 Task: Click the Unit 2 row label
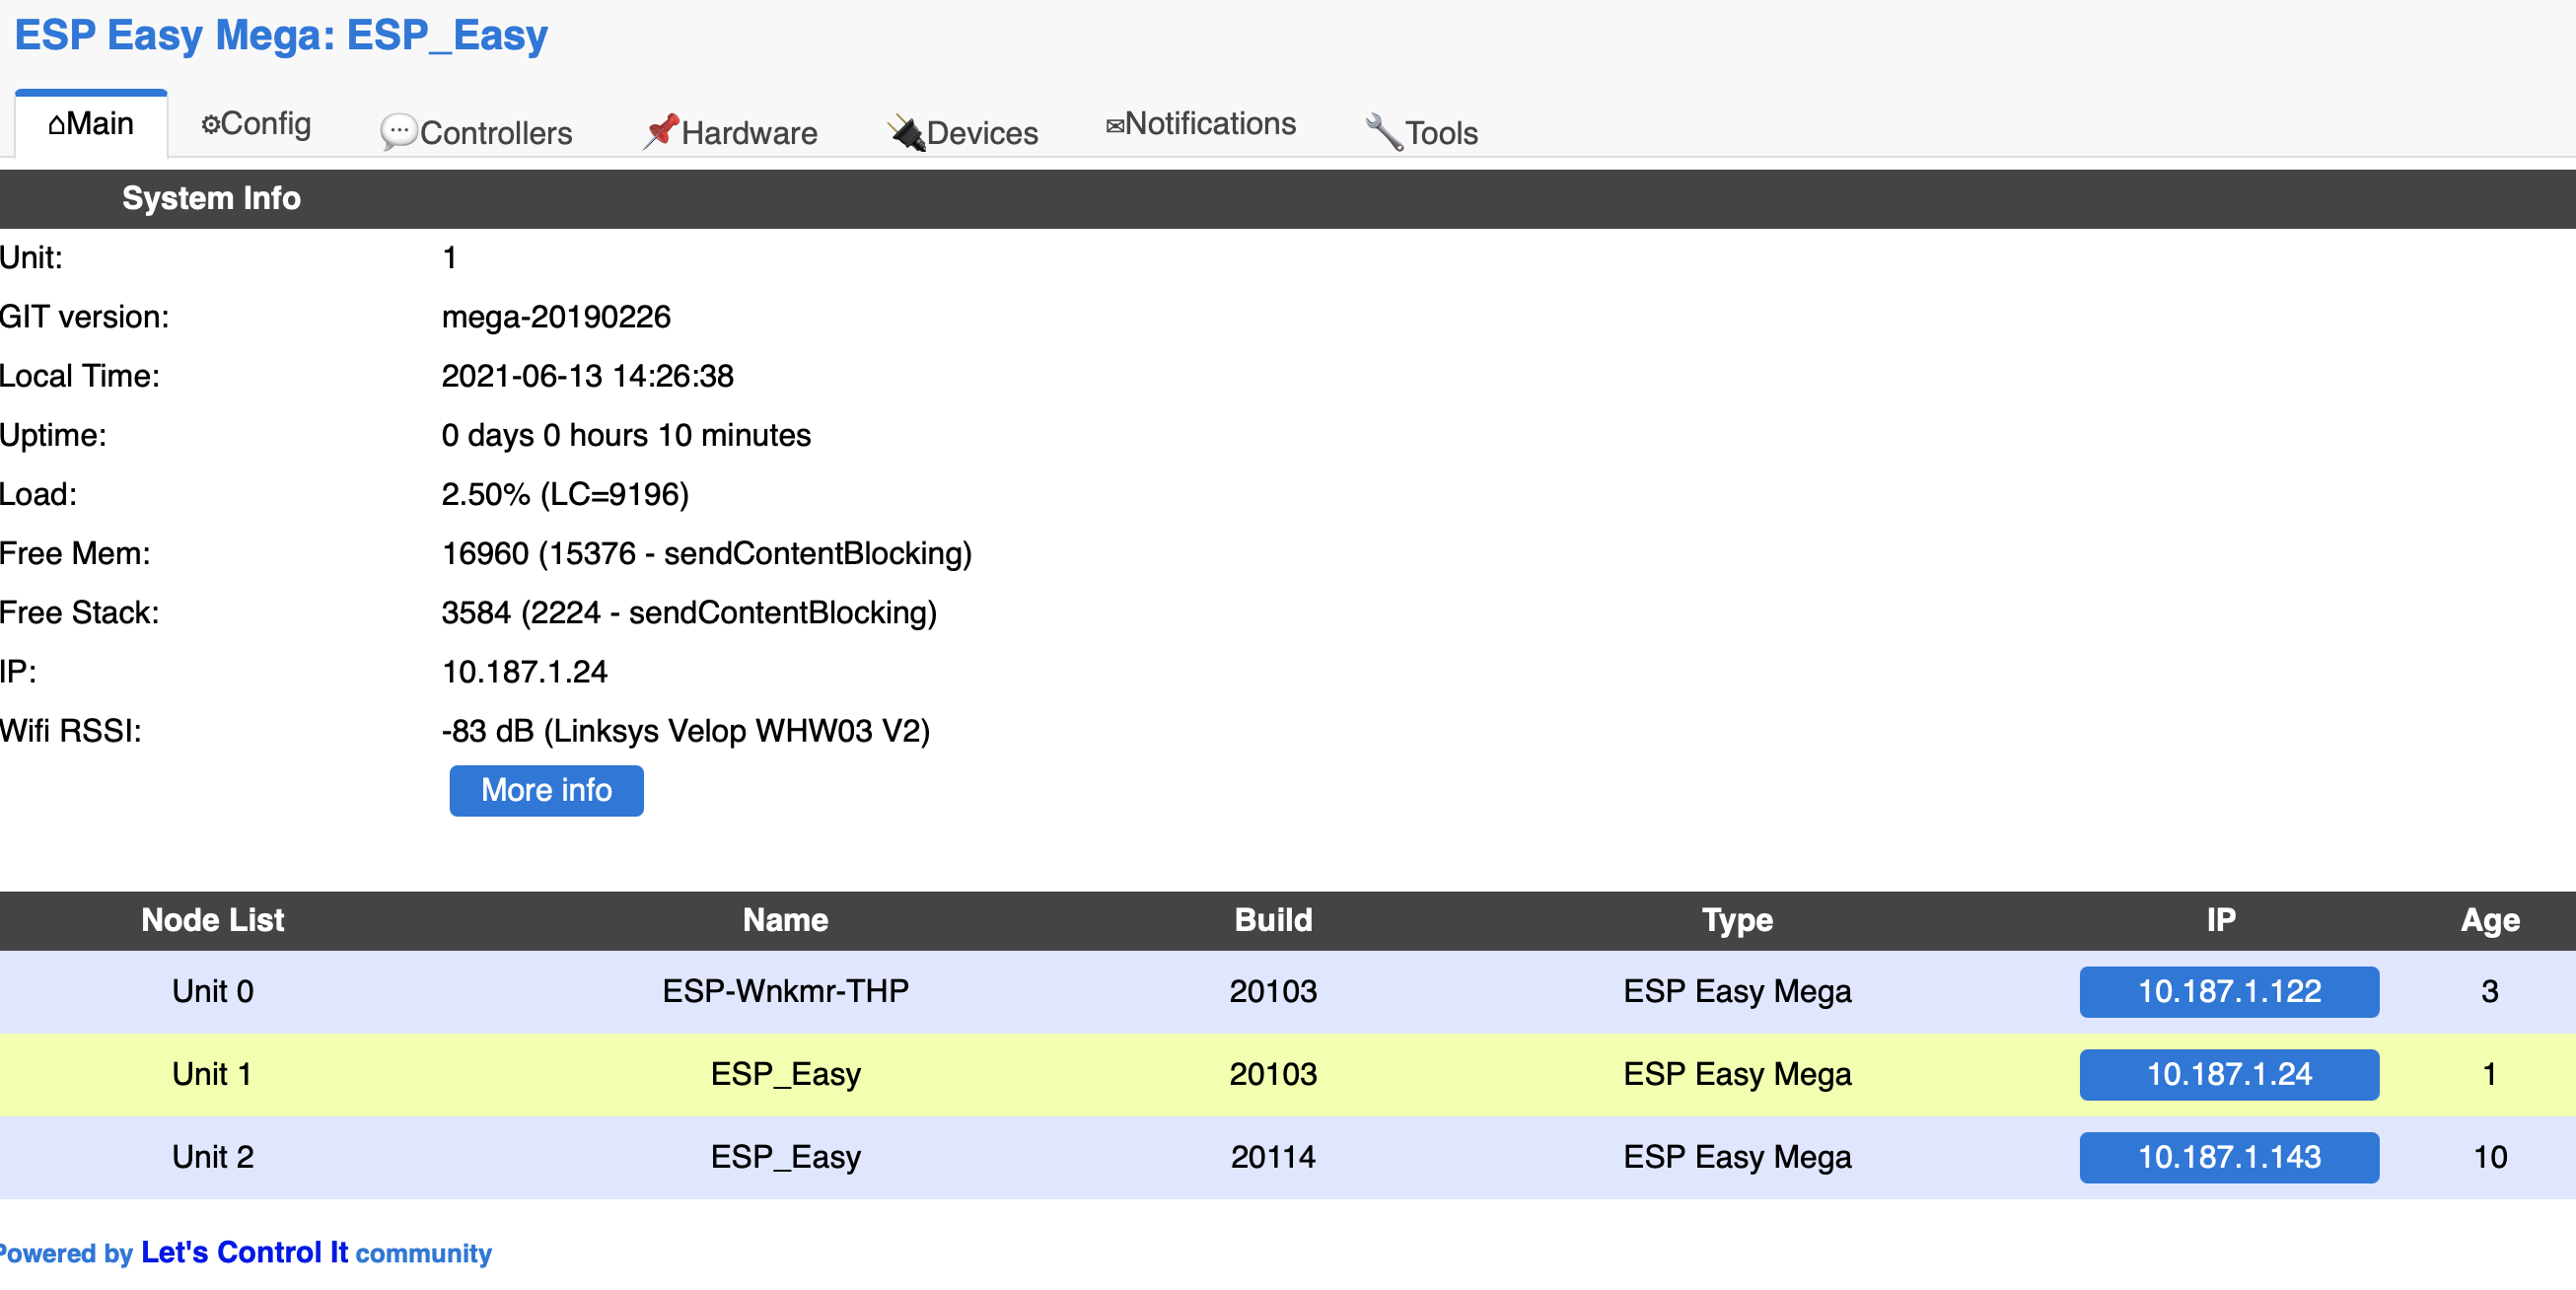pos(213,1157)
